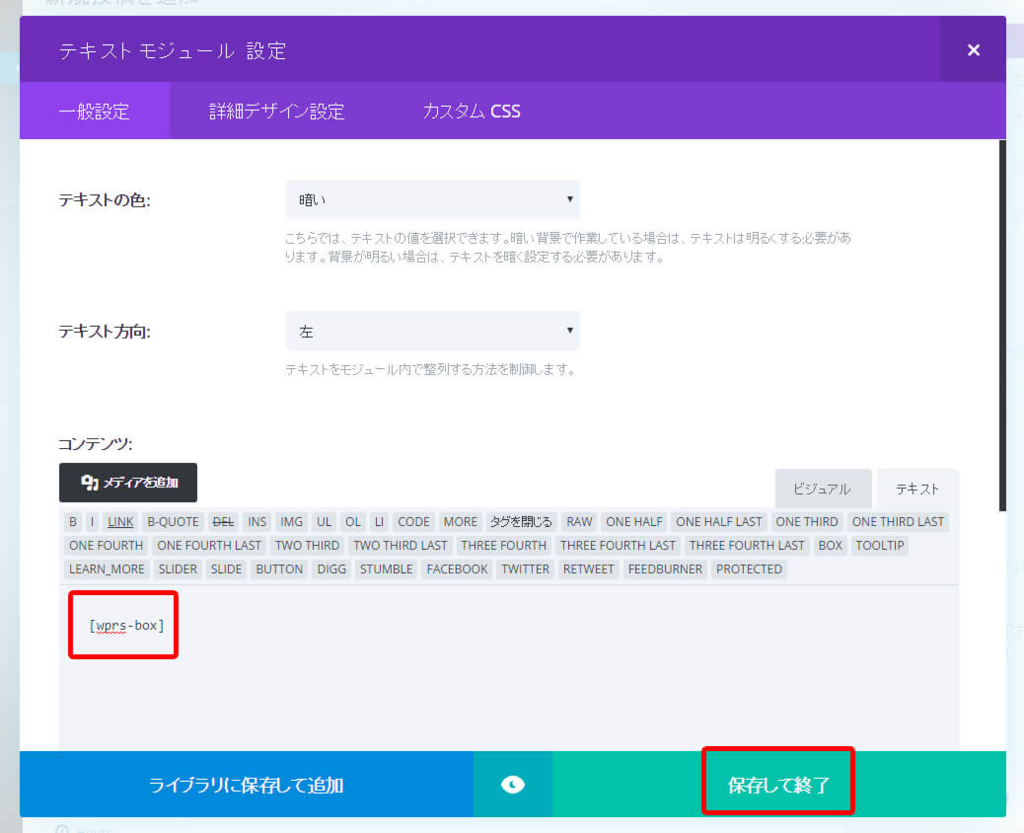Click the タグを閉じる quicktag
Screen dimensions: 1024x833
[521, 522]
